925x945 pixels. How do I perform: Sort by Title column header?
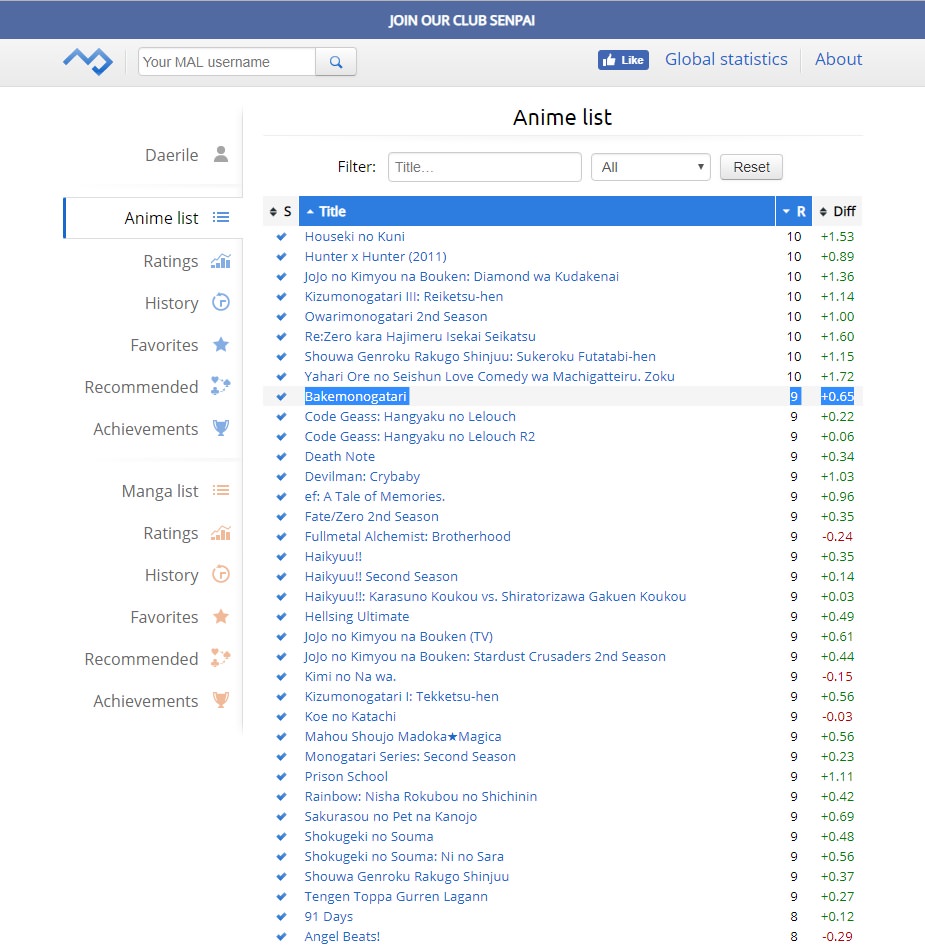pos(537,212)
